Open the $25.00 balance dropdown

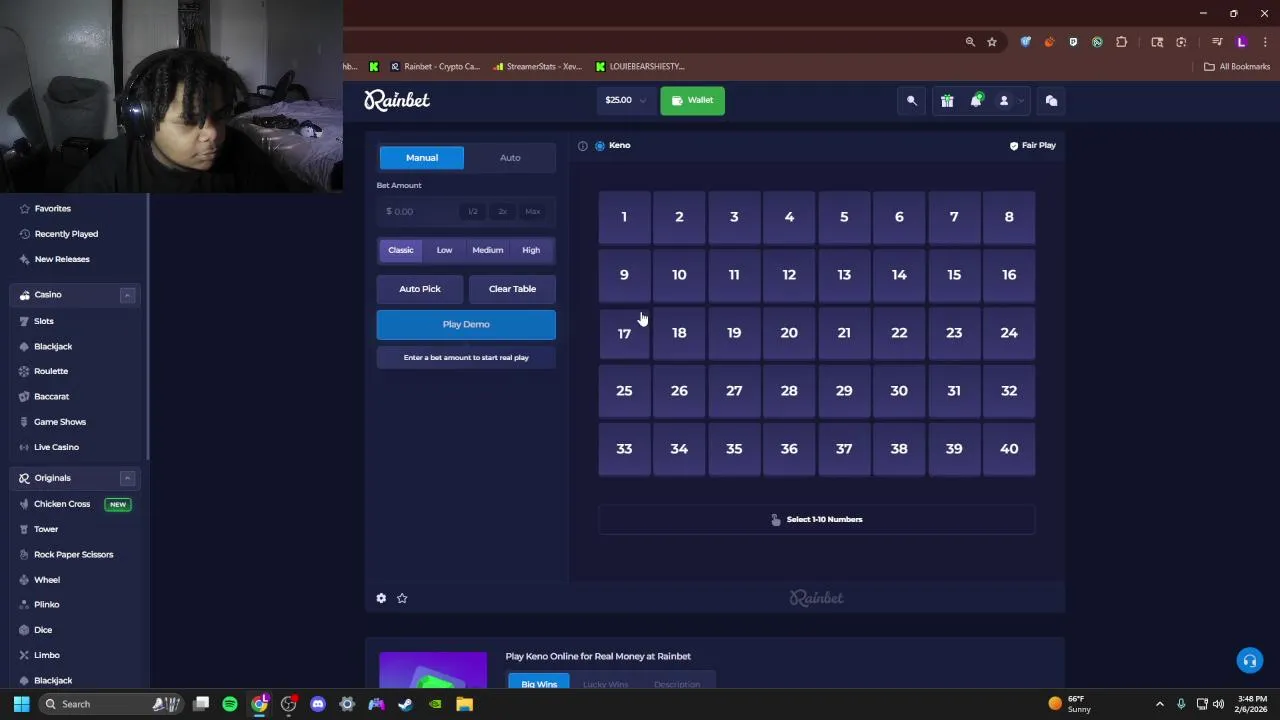click(625, 100)
